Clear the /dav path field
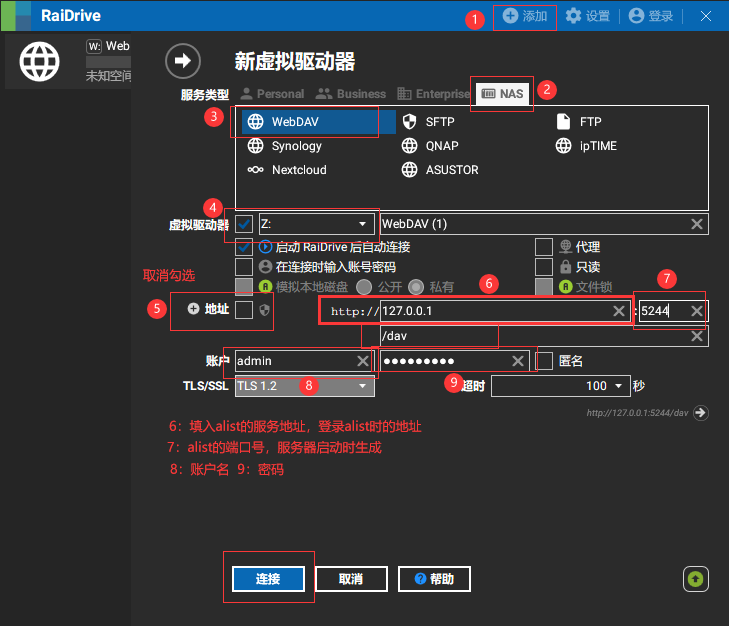 [x=696, y=336]
